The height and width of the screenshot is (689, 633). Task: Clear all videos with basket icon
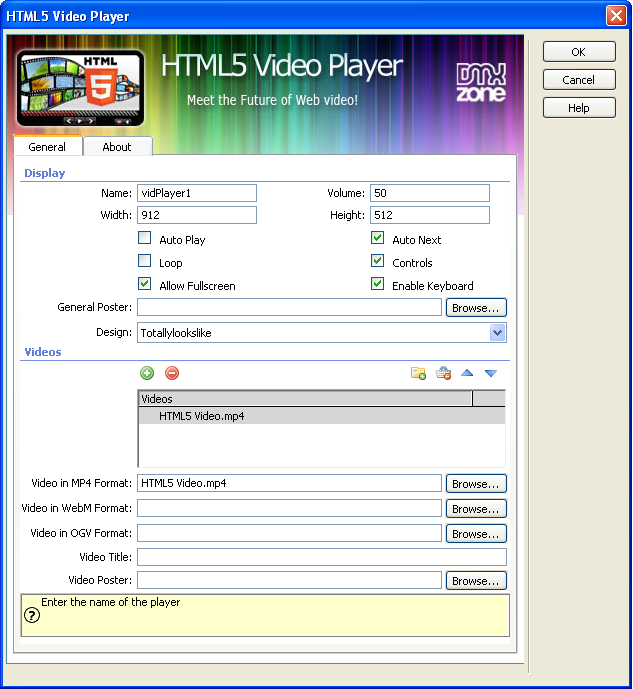(x=443, y=373)
